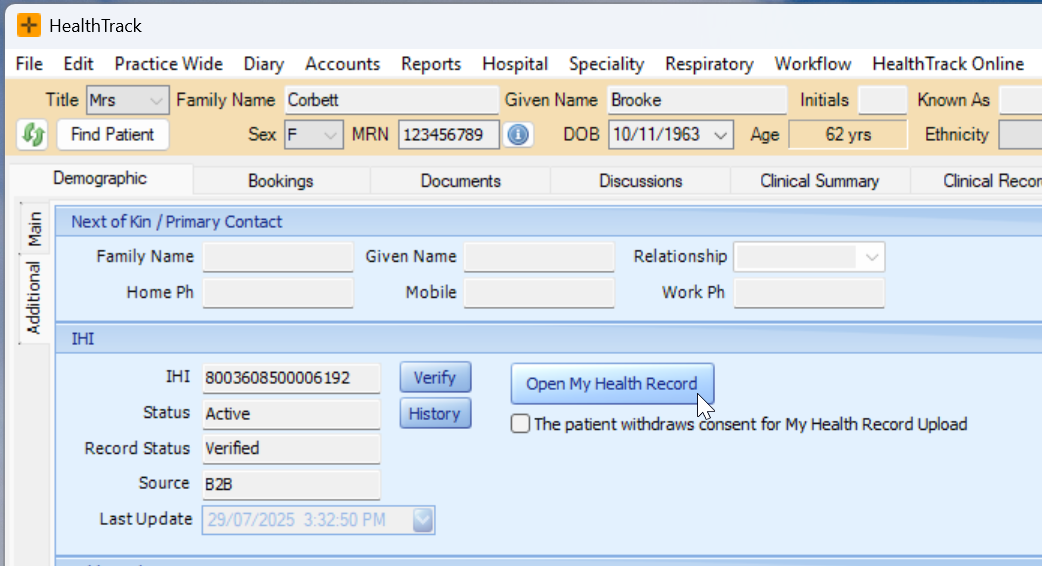The width and height of the screenshot is (1042, 566).
Task: Switch to the Discussions tab
Action: click(641, 181)
